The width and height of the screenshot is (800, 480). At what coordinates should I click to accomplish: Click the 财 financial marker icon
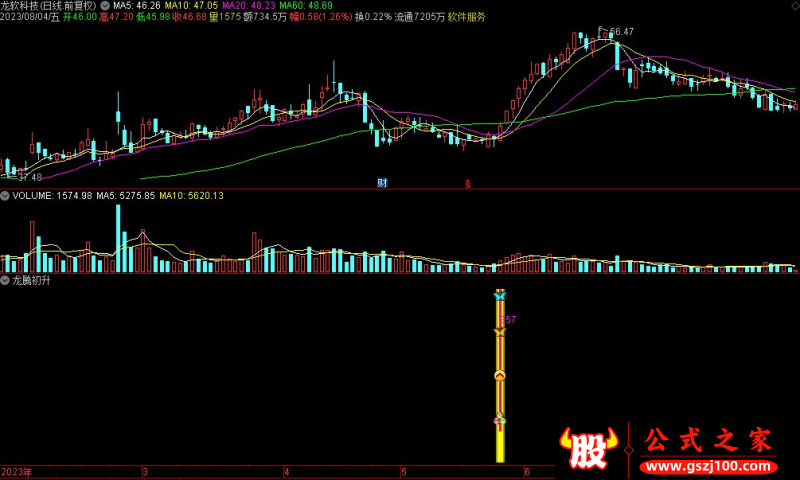pyautogui.click(x=382, y=183)
